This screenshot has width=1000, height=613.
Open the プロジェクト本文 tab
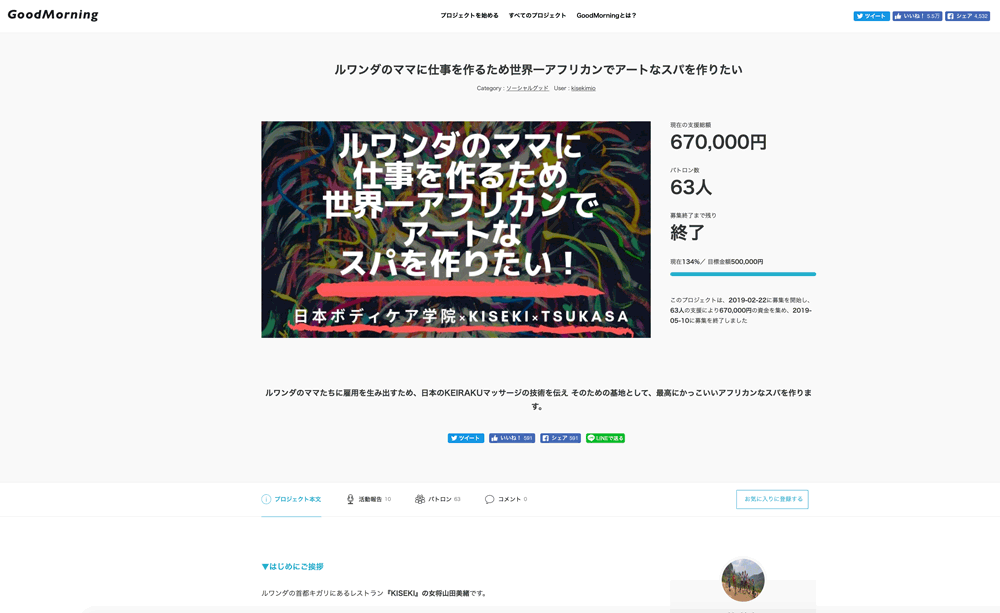291,499
